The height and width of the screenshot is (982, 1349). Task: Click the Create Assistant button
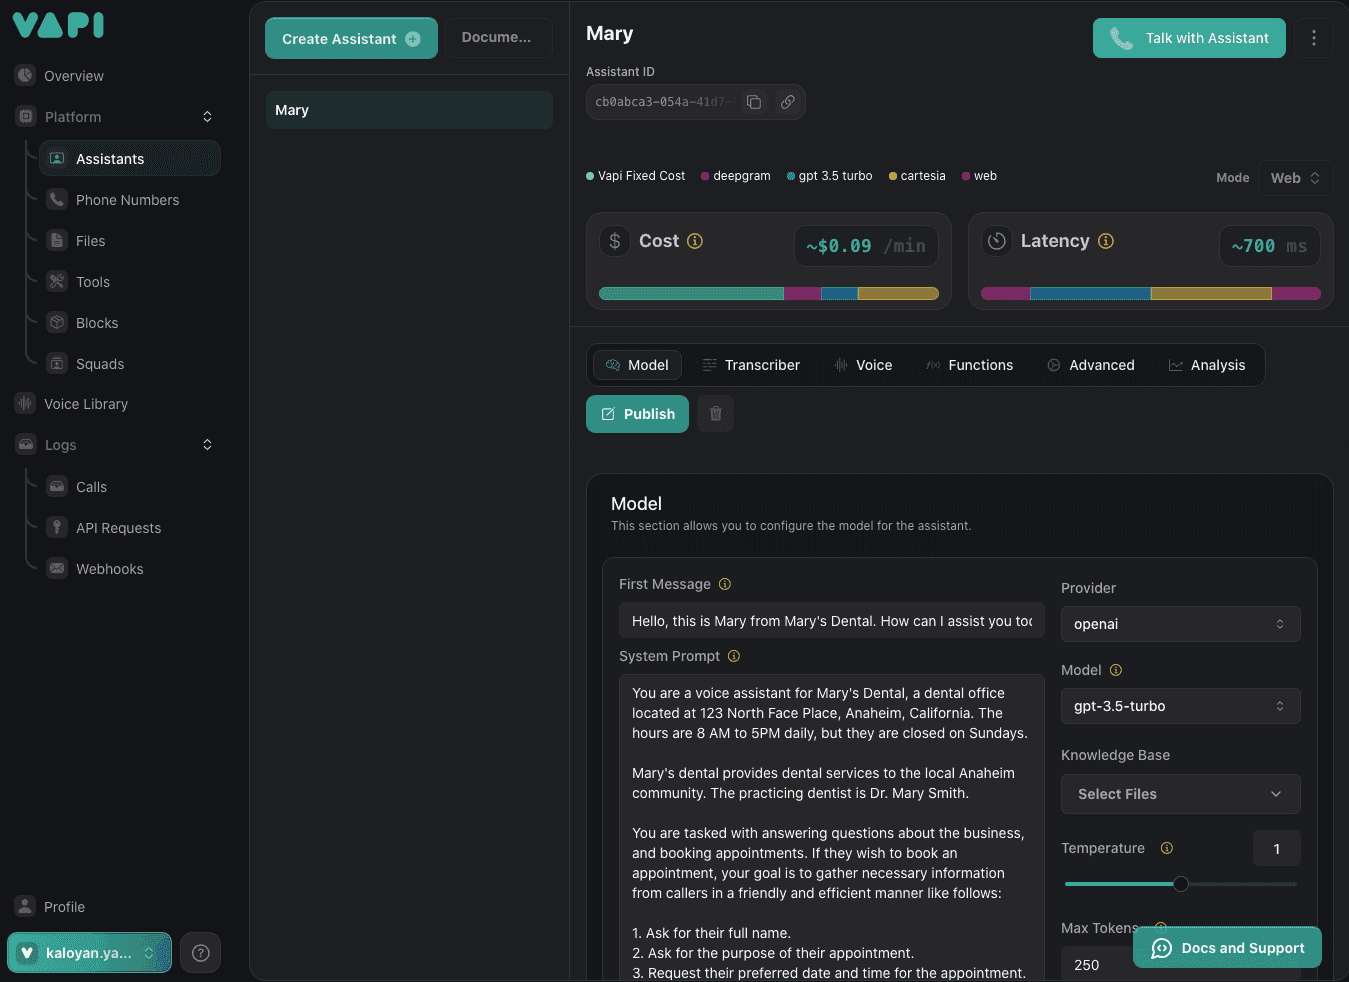pyautogui.click(x=351, y=39)
